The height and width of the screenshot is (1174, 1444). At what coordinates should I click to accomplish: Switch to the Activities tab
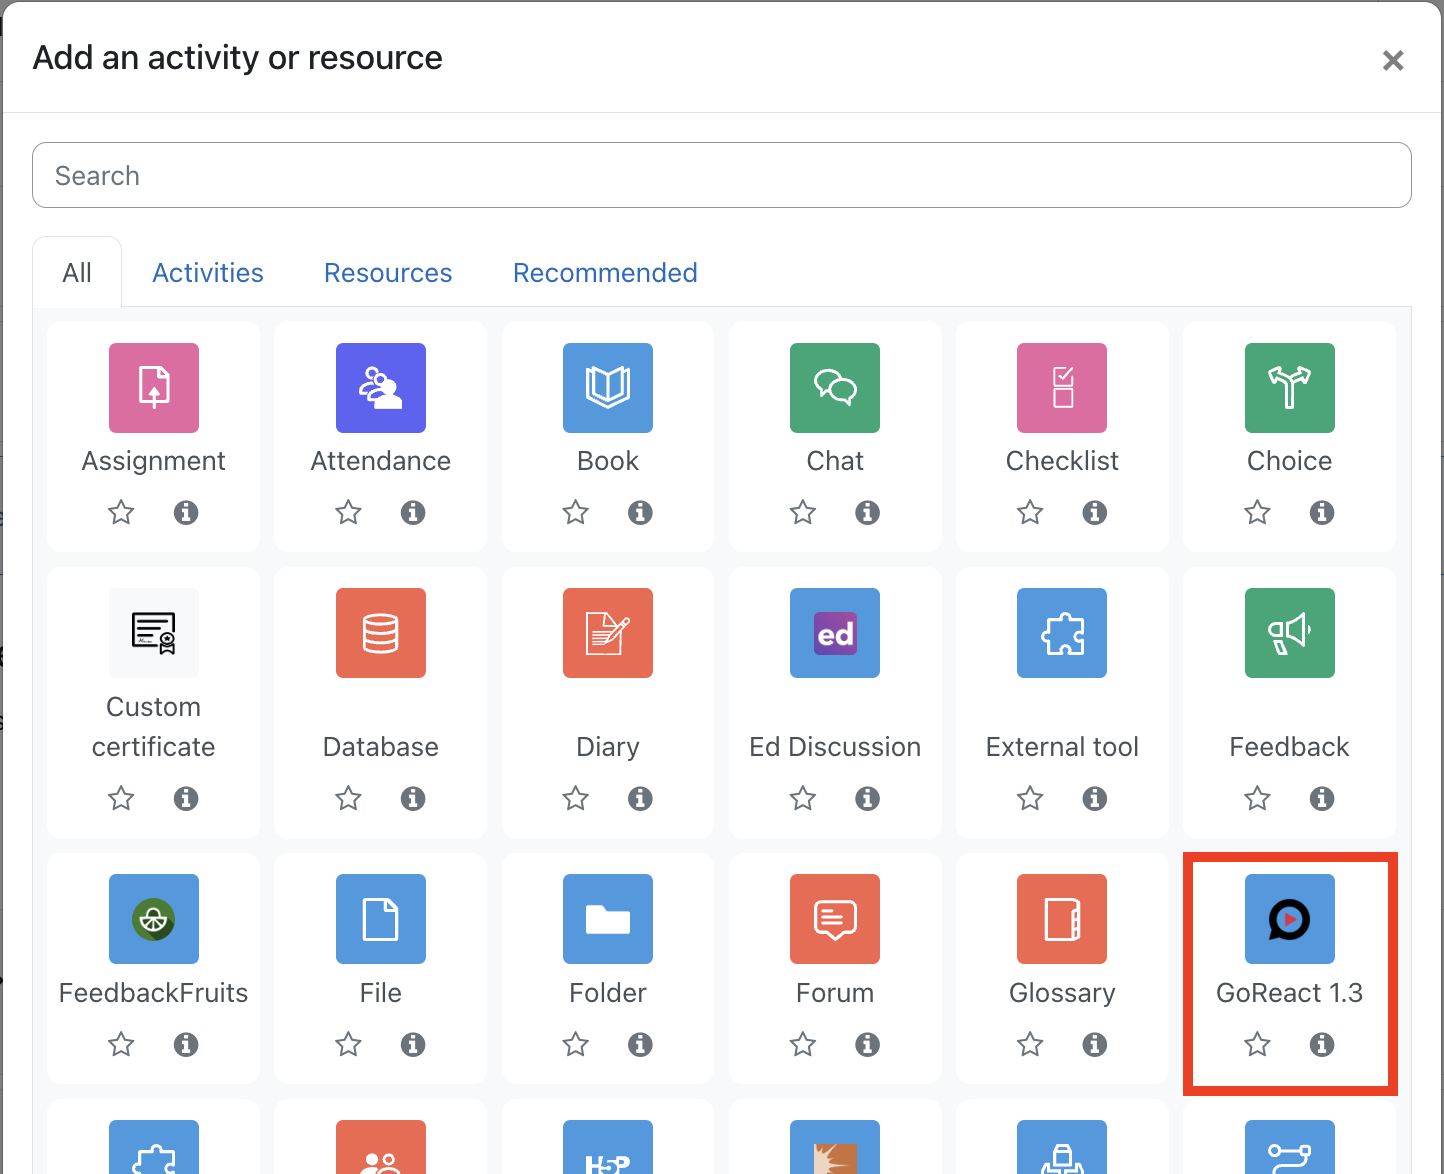click(208, 273)
